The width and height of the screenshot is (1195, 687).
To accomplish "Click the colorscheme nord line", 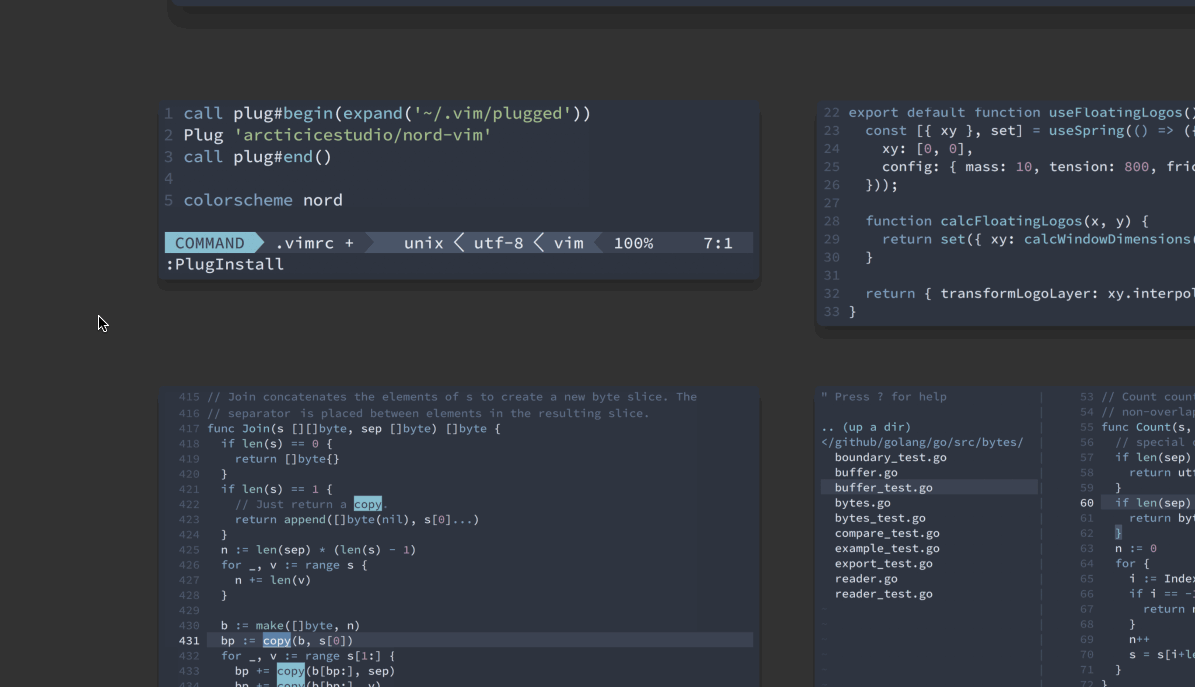I will (263, 200).
